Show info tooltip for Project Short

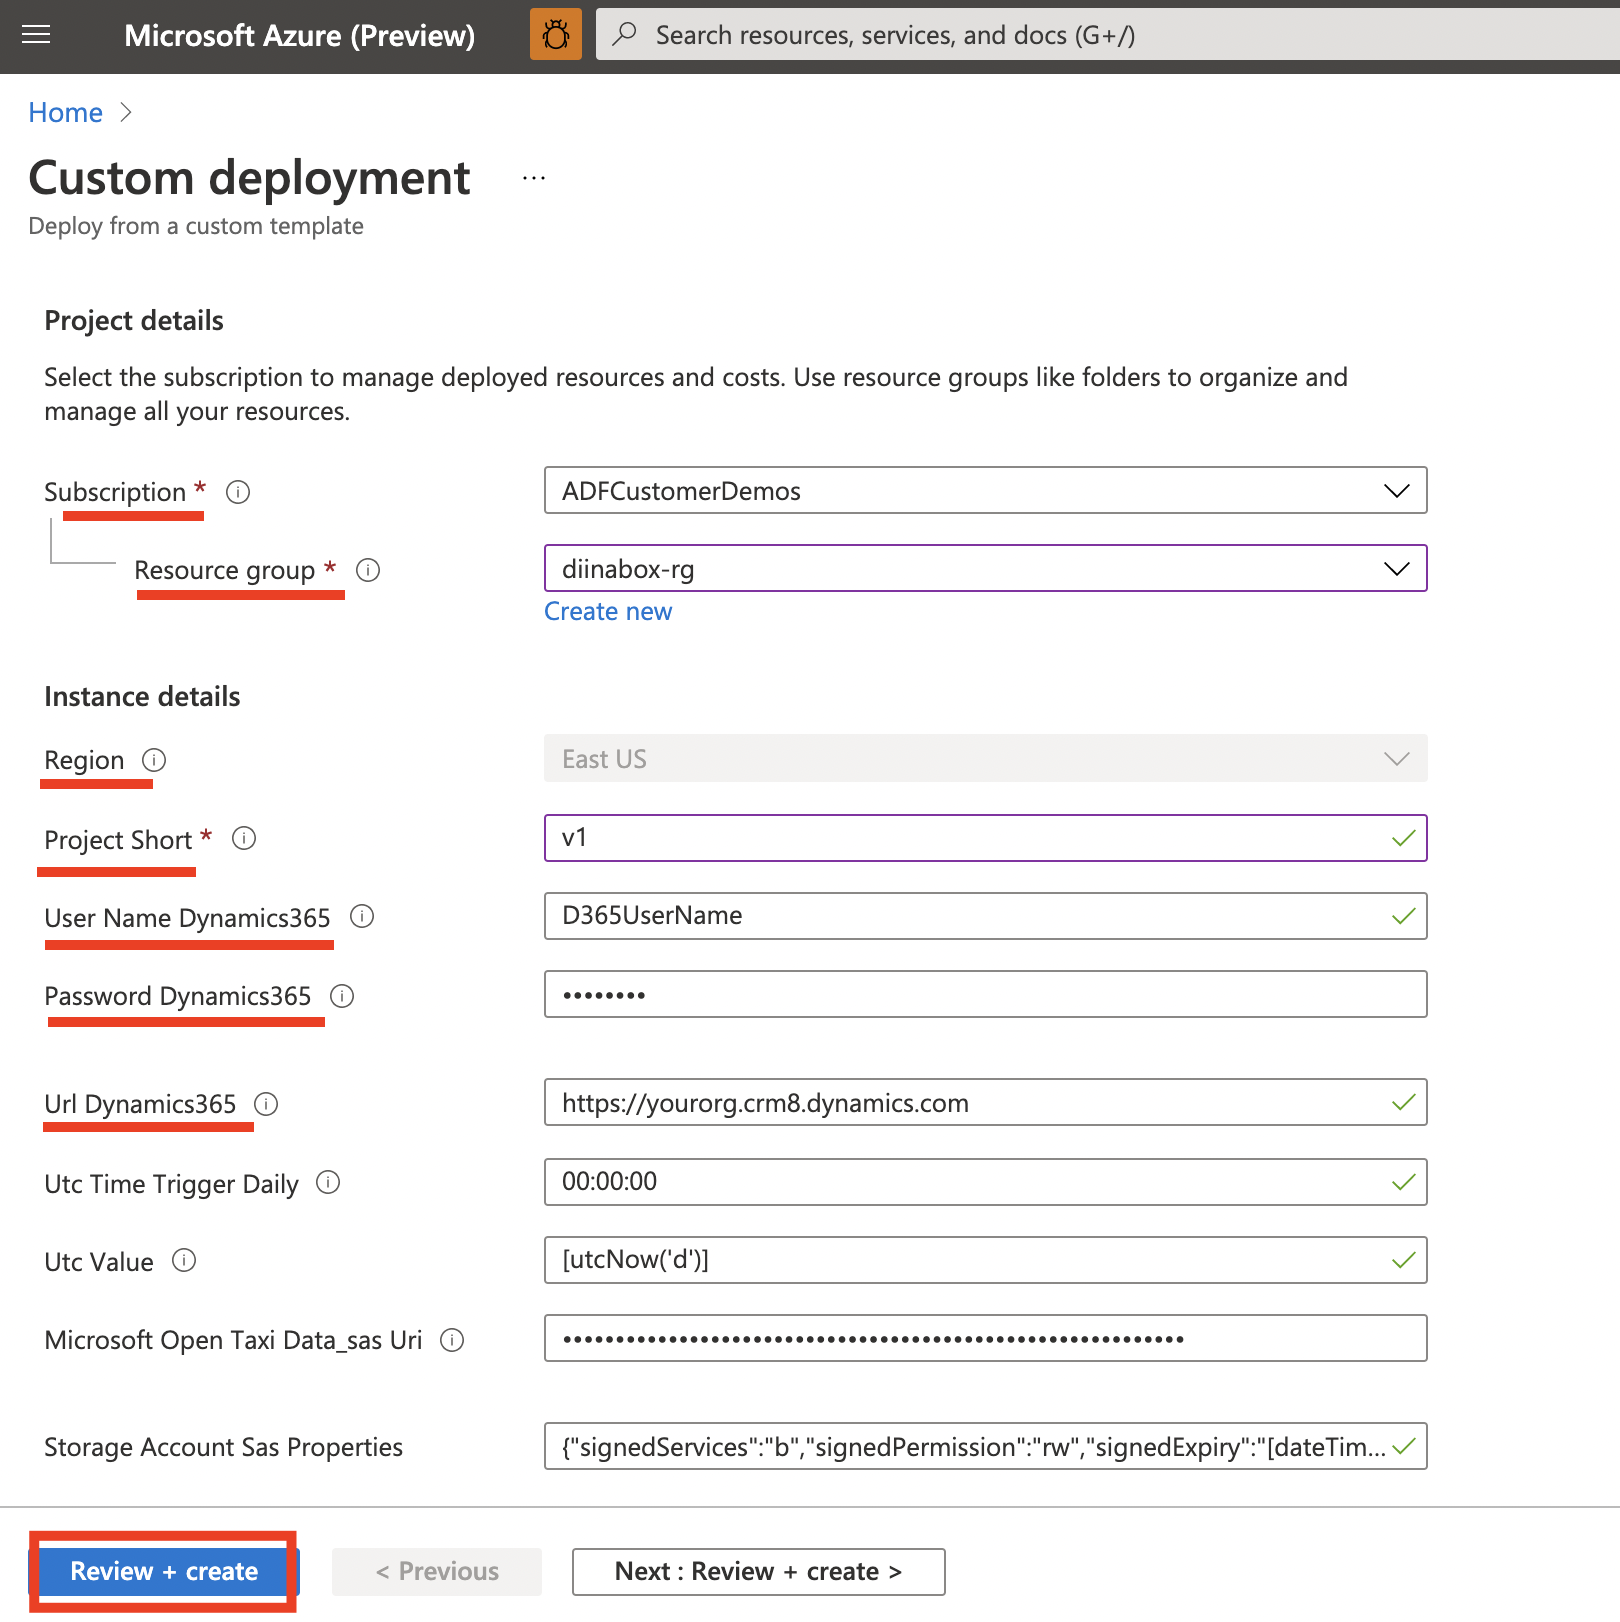point(244,838)
